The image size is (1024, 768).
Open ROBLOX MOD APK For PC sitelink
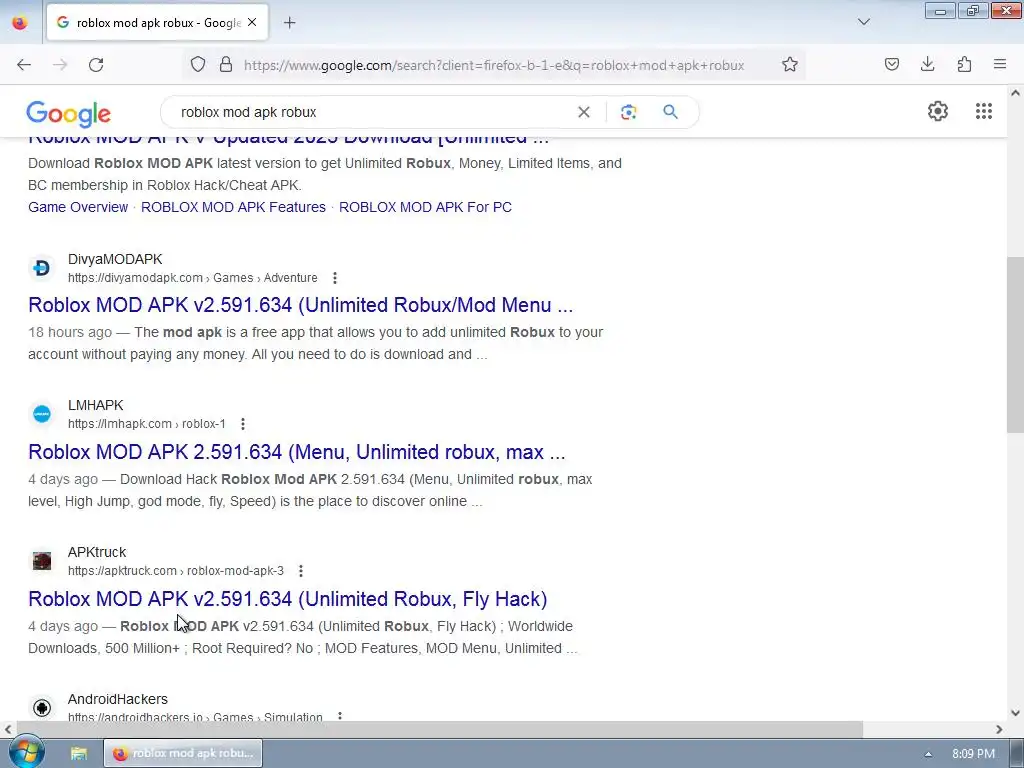click(425, 207)
